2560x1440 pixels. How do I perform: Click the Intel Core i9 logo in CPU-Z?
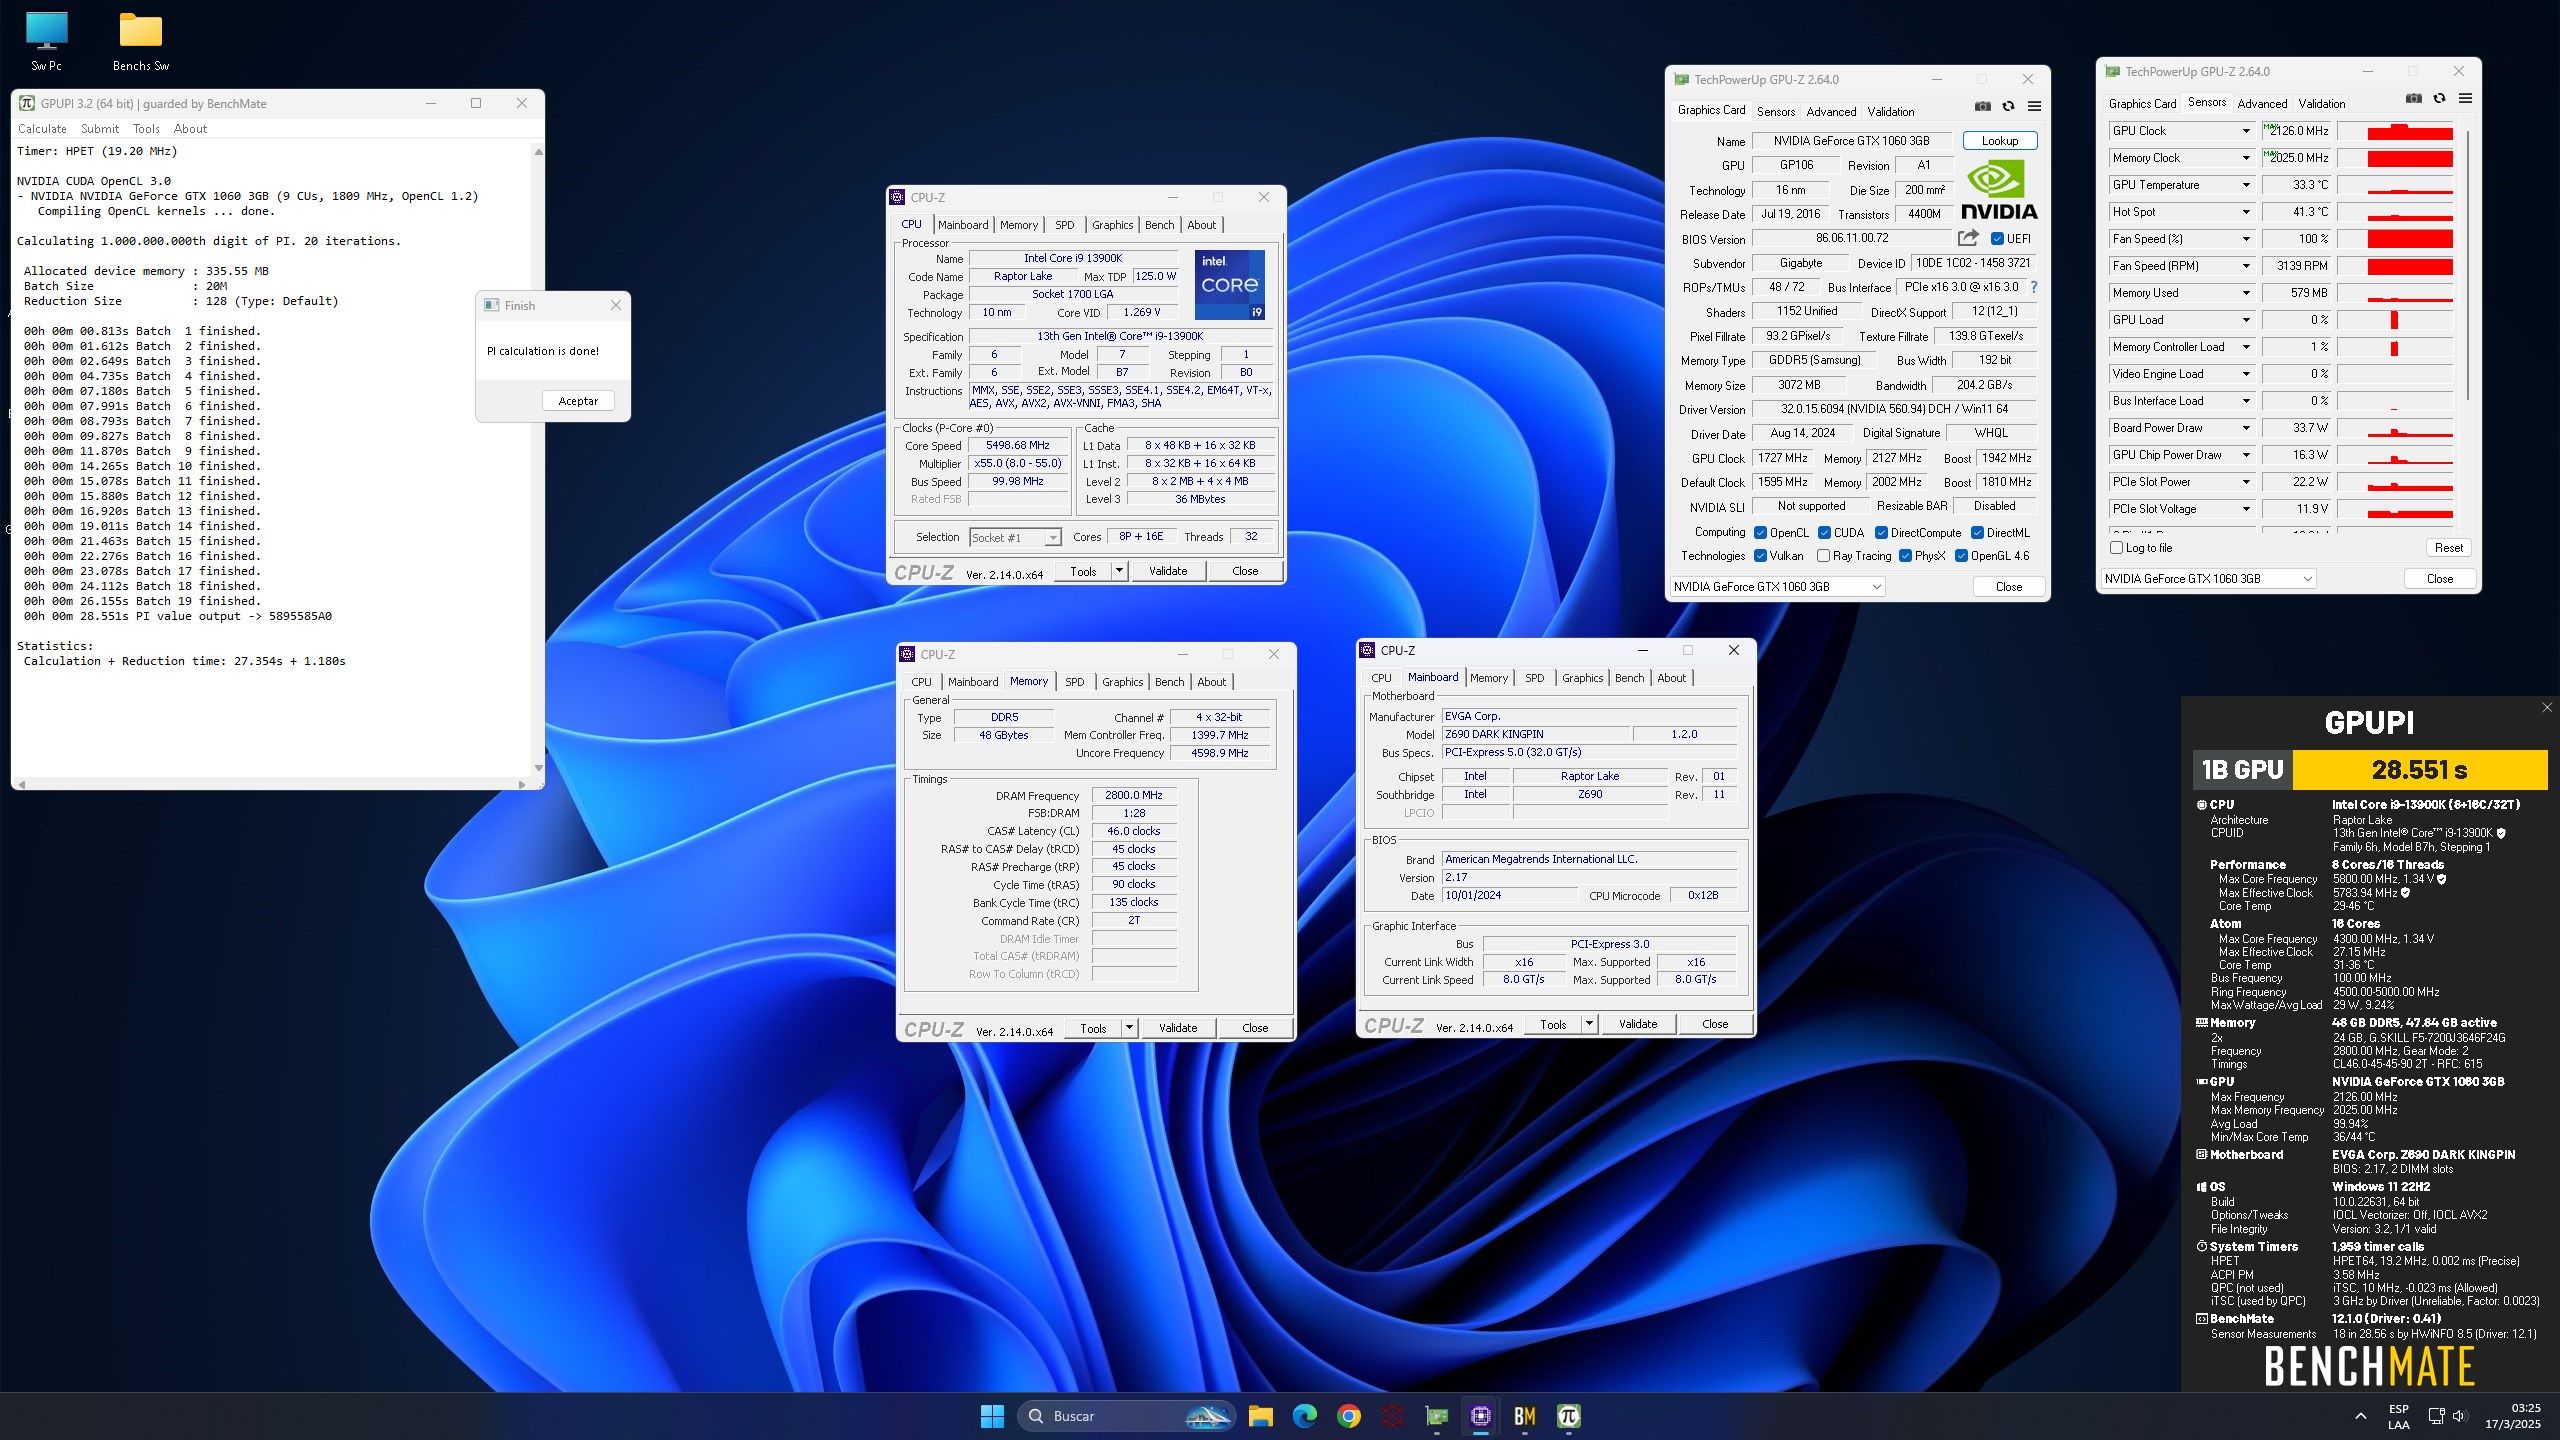[x=1230, y=285]
